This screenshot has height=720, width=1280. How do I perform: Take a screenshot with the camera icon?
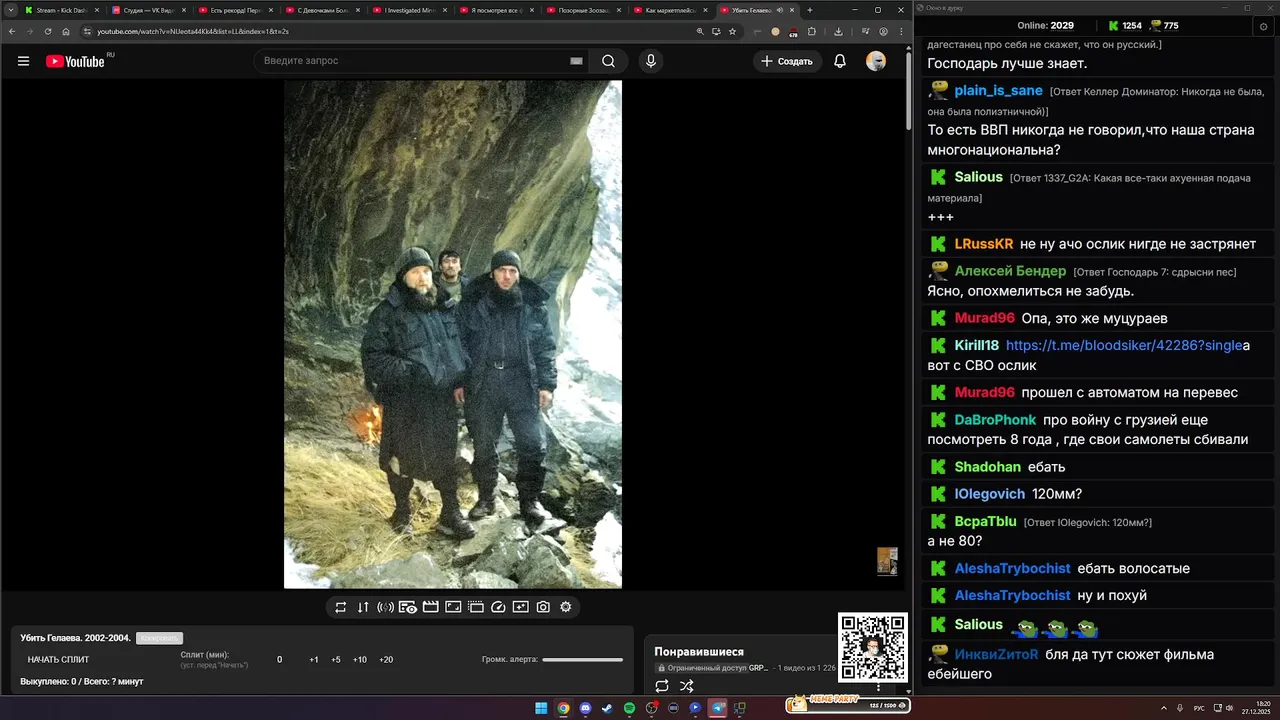[x=543, y=607]
